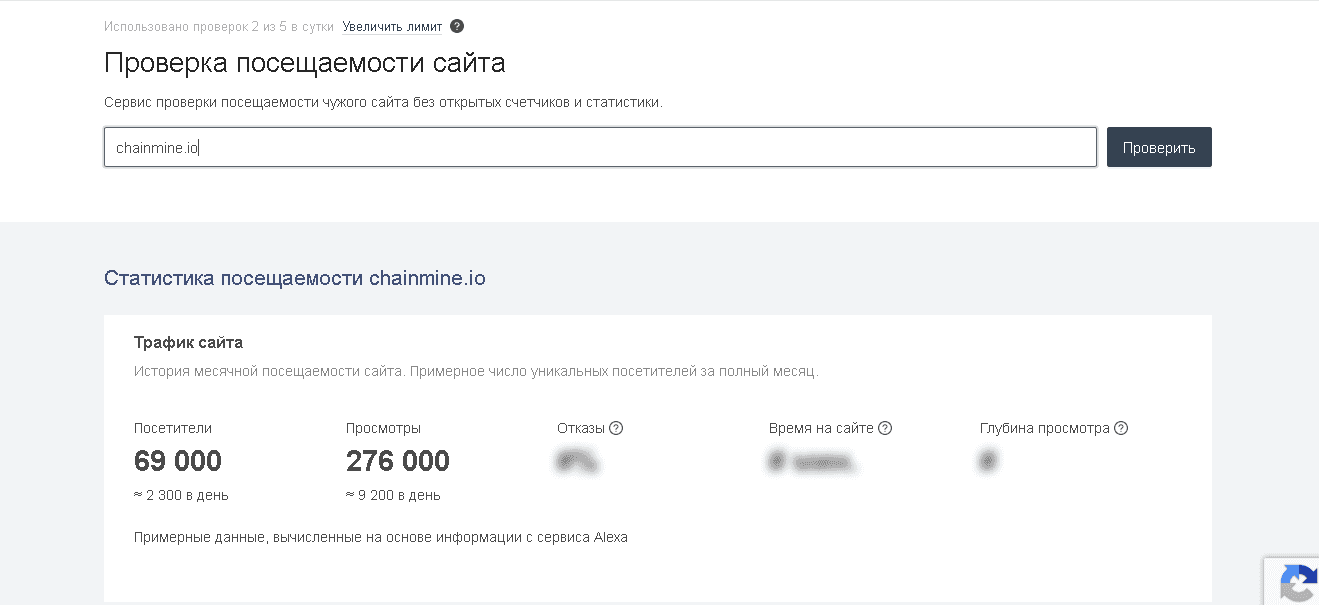Click the reCAPTCHA badge in the corner

(x=1300, y=585)
